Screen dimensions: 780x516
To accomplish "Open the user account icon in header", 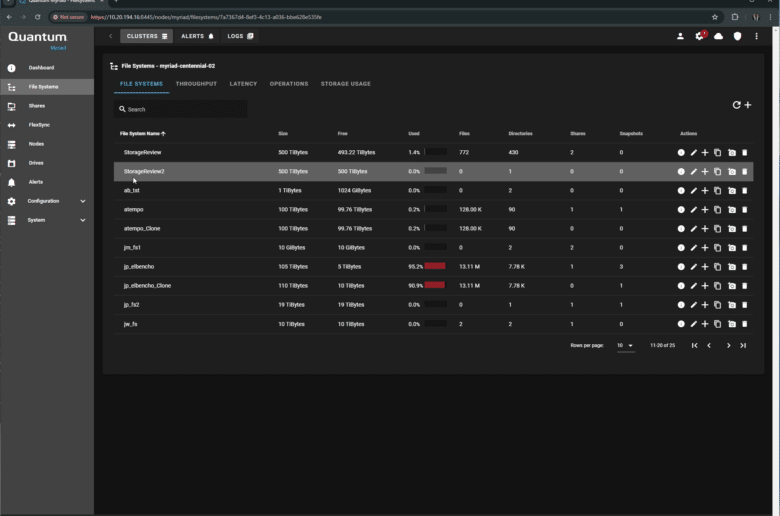I will (x=680, y=36).
